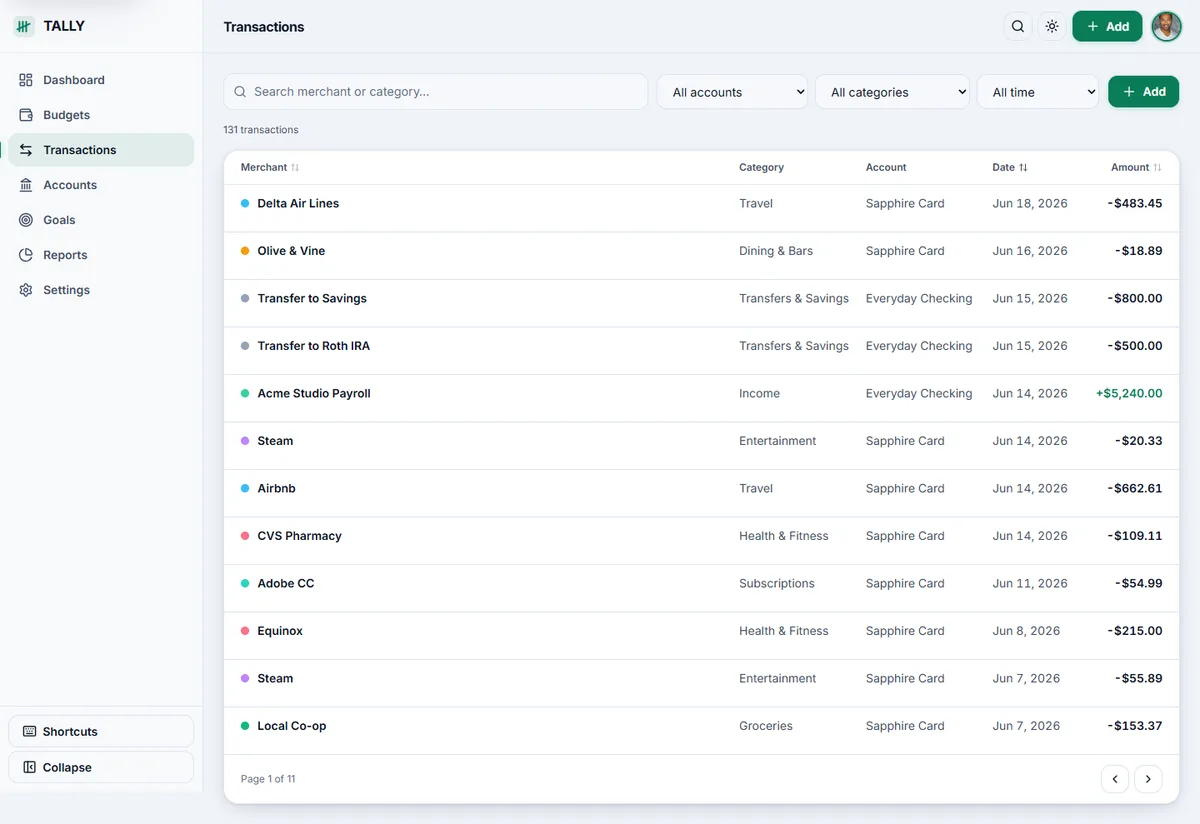This screenshot has height=824, width=1200.
Task: Open the search icon in header
Action: (x=1018, y=27)
